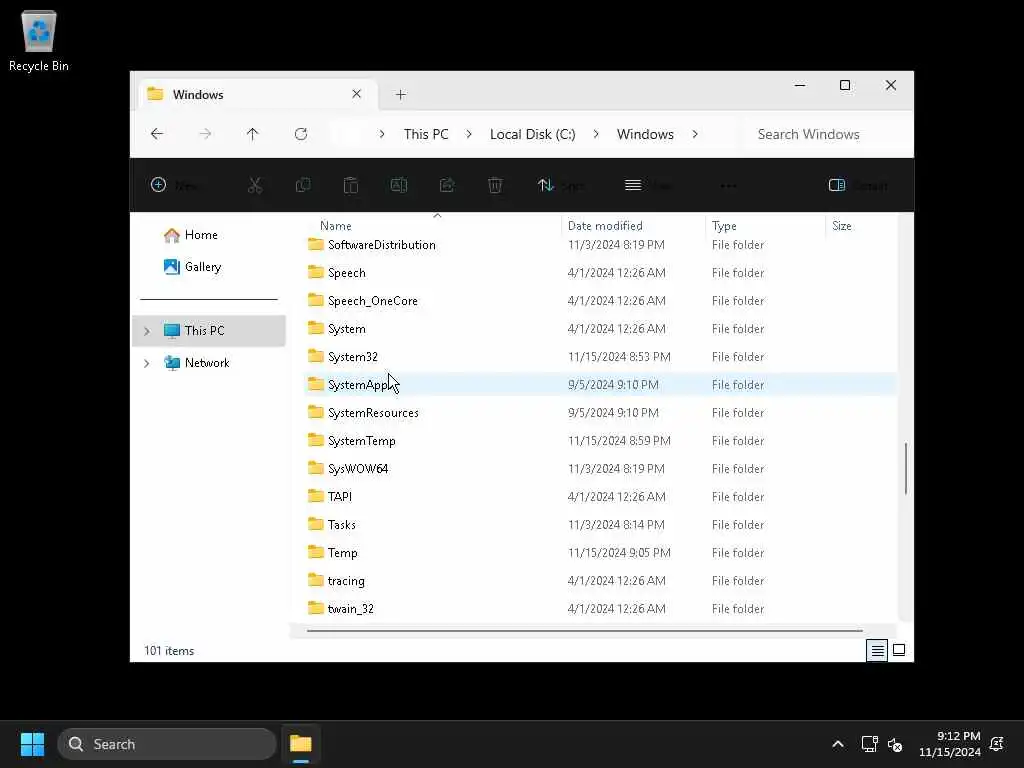Click the Local Disk (C:) breadcrumb
The width and height of the screenshot is (1024, 768).
532,134
